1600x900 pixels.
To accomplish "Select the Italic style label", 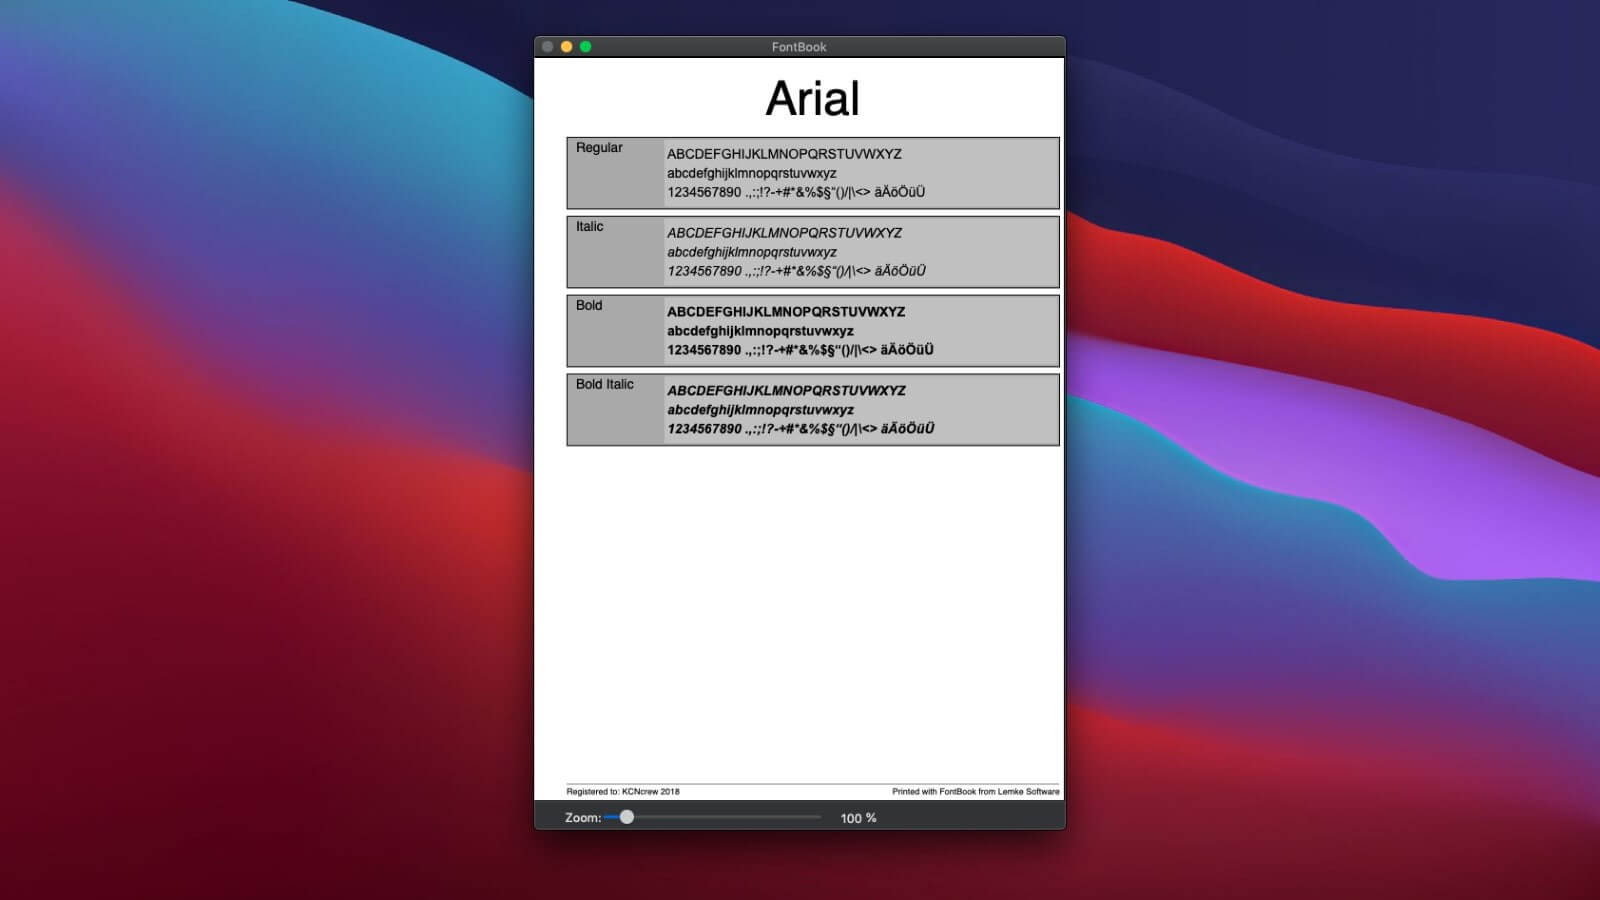I will click(590, 227).
